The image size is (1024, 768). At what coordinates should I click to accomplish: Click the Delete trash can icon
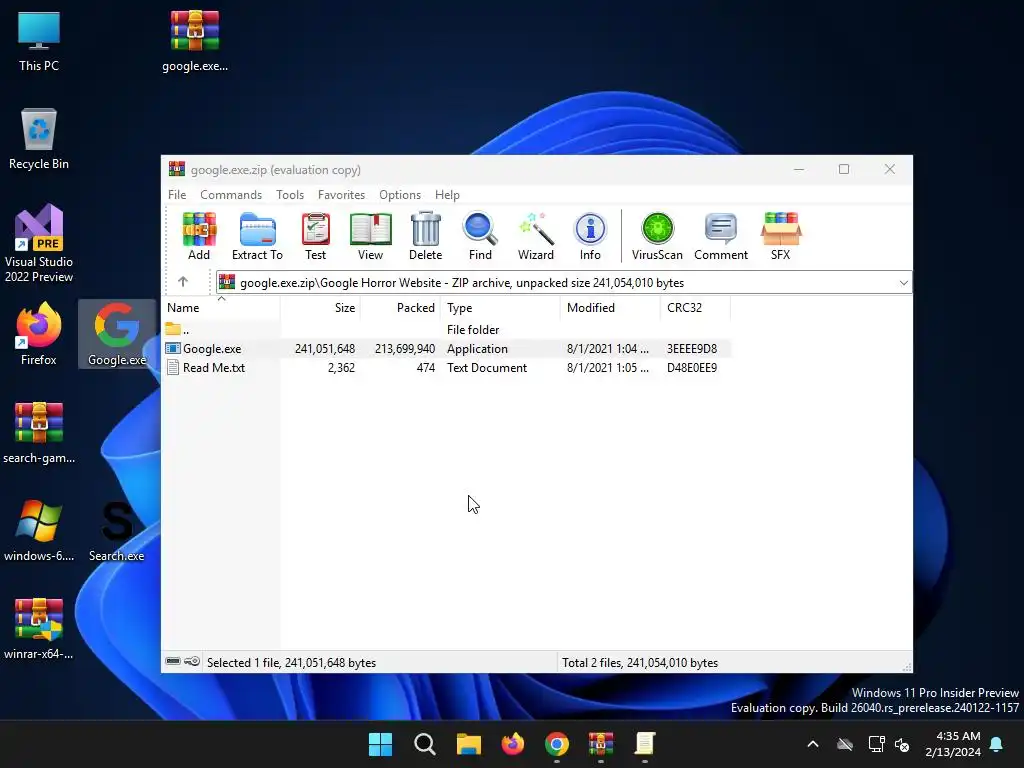(x=426, y=236)
